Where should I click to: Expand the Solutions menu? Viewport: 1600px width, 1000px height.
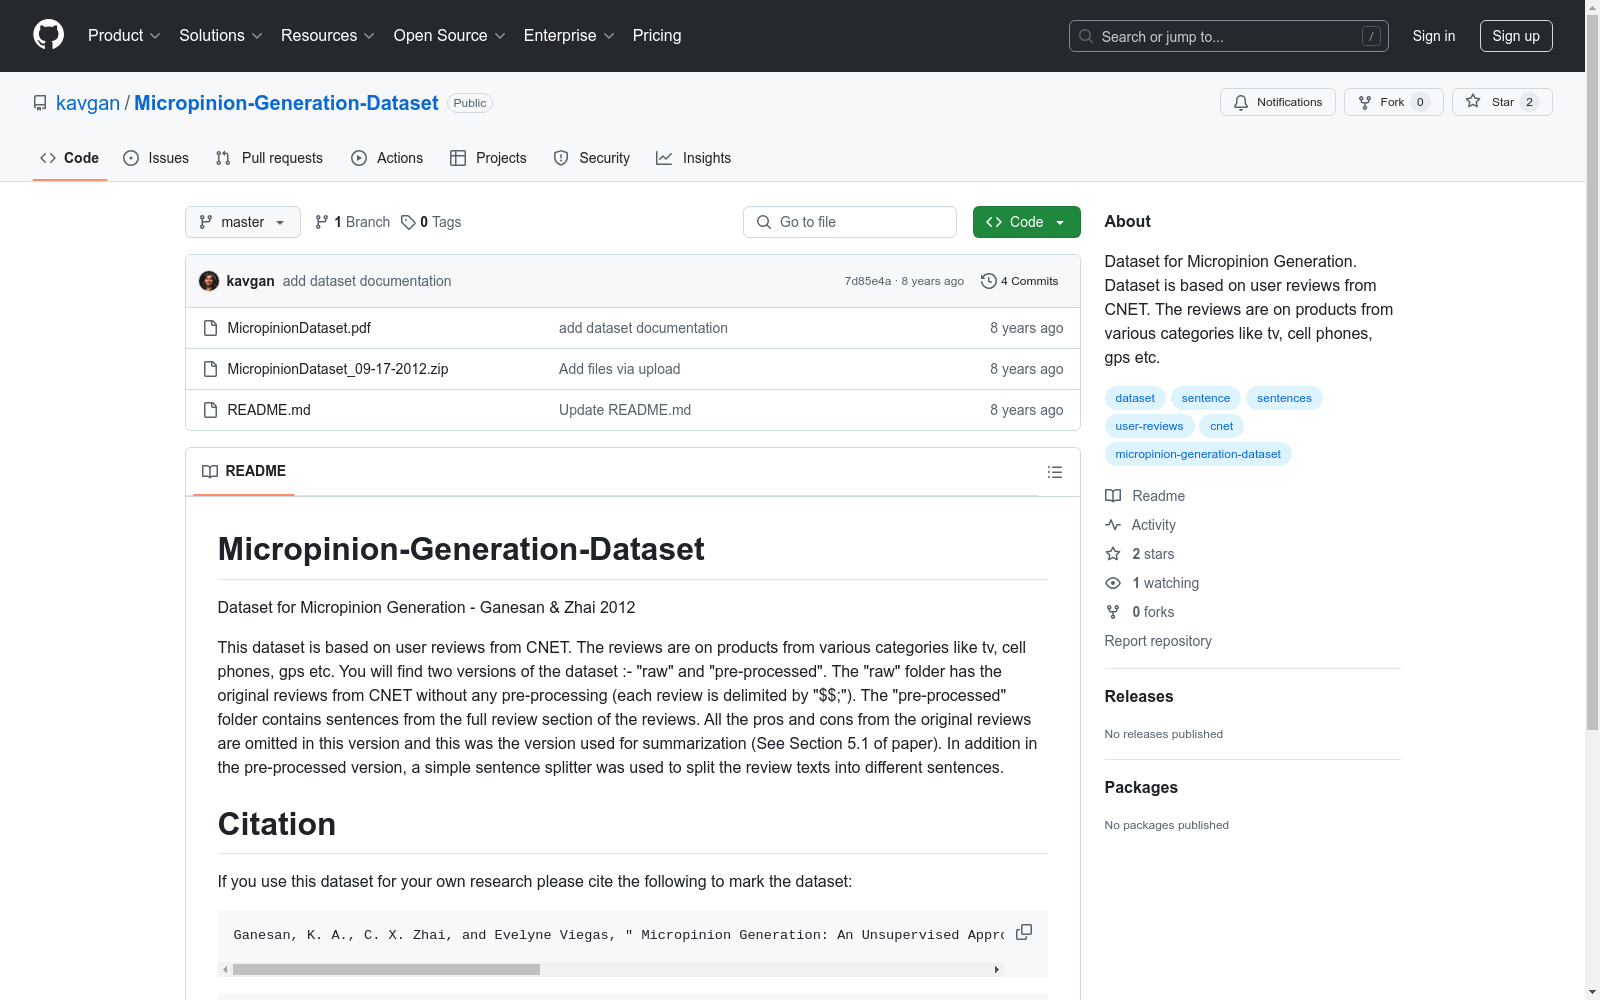pyautogui.click(x=221, y=36)
